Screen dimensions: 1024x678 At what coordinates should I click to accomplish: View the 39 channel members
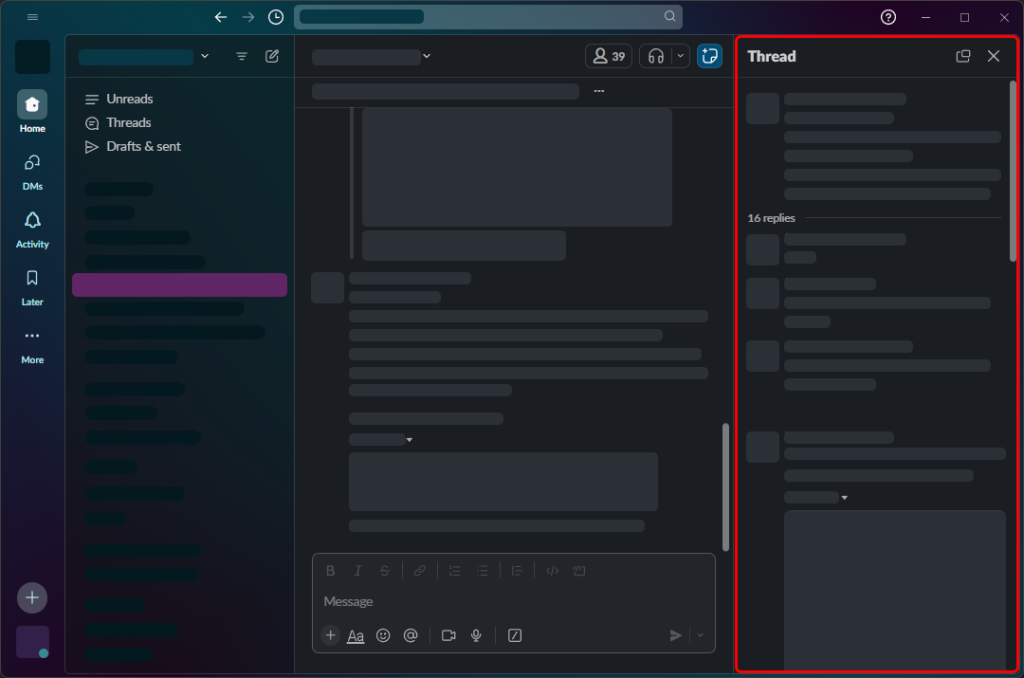click(608, 55)
